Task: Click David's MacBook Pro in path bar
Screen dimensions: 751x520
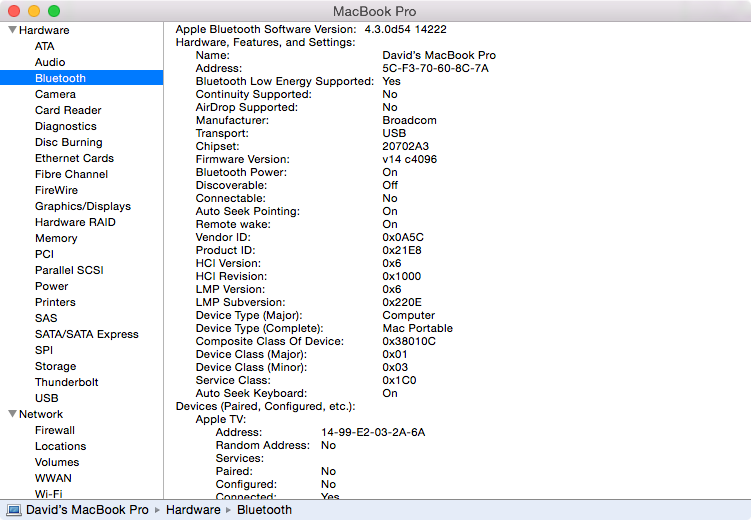Action: pos(87,510)
